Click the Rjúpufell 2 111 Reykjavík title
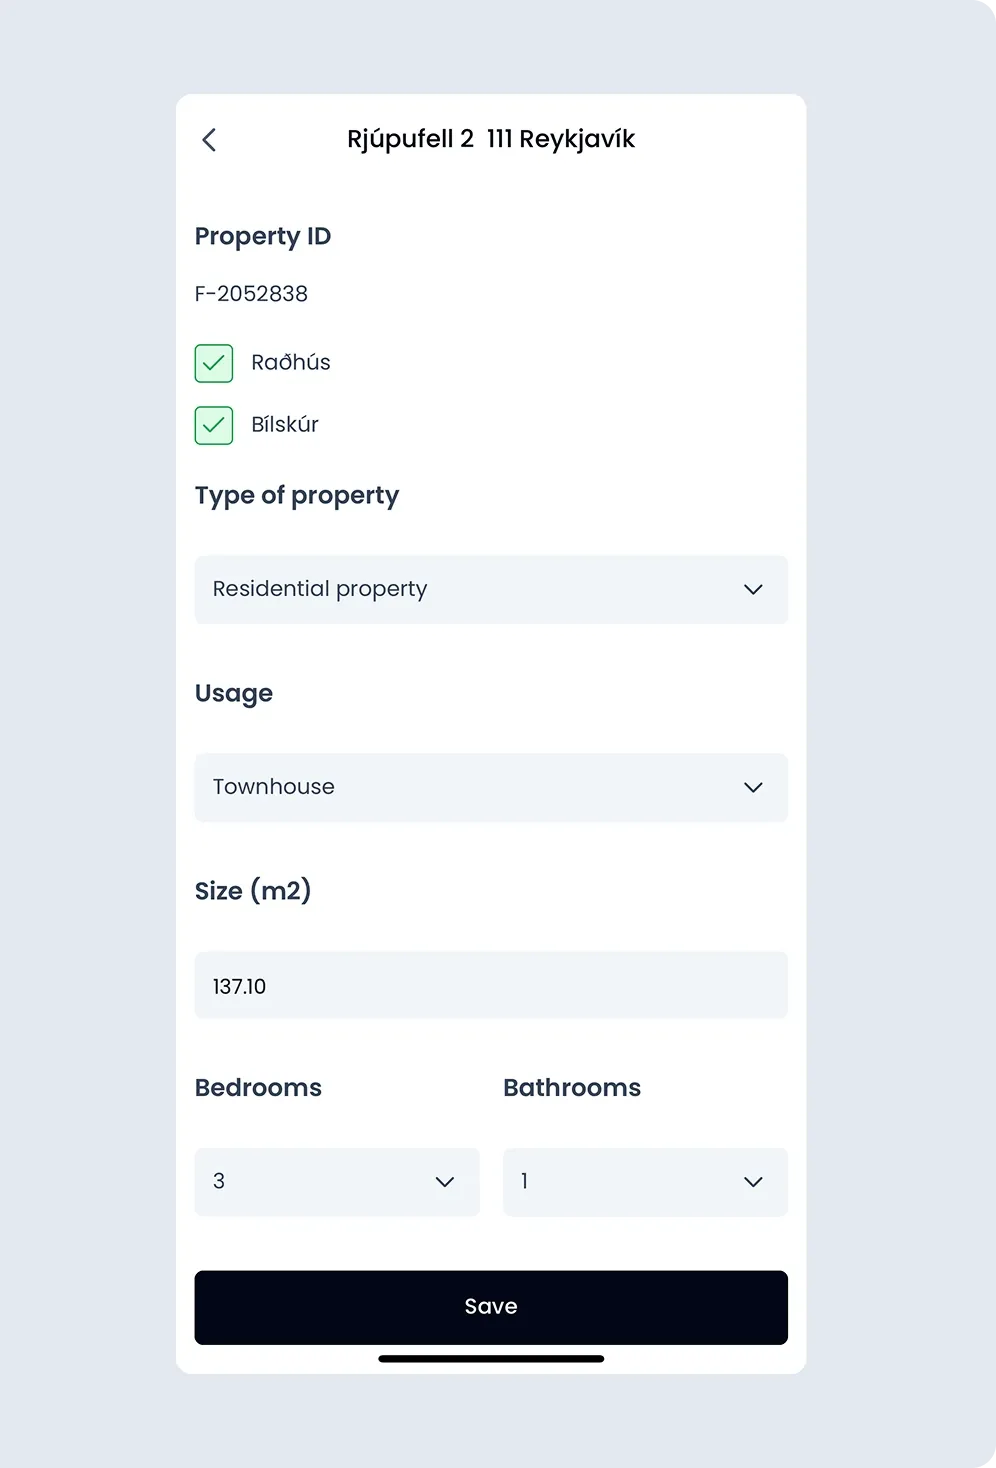Viewport: 996px width, 1468px height. pos(491,139)
